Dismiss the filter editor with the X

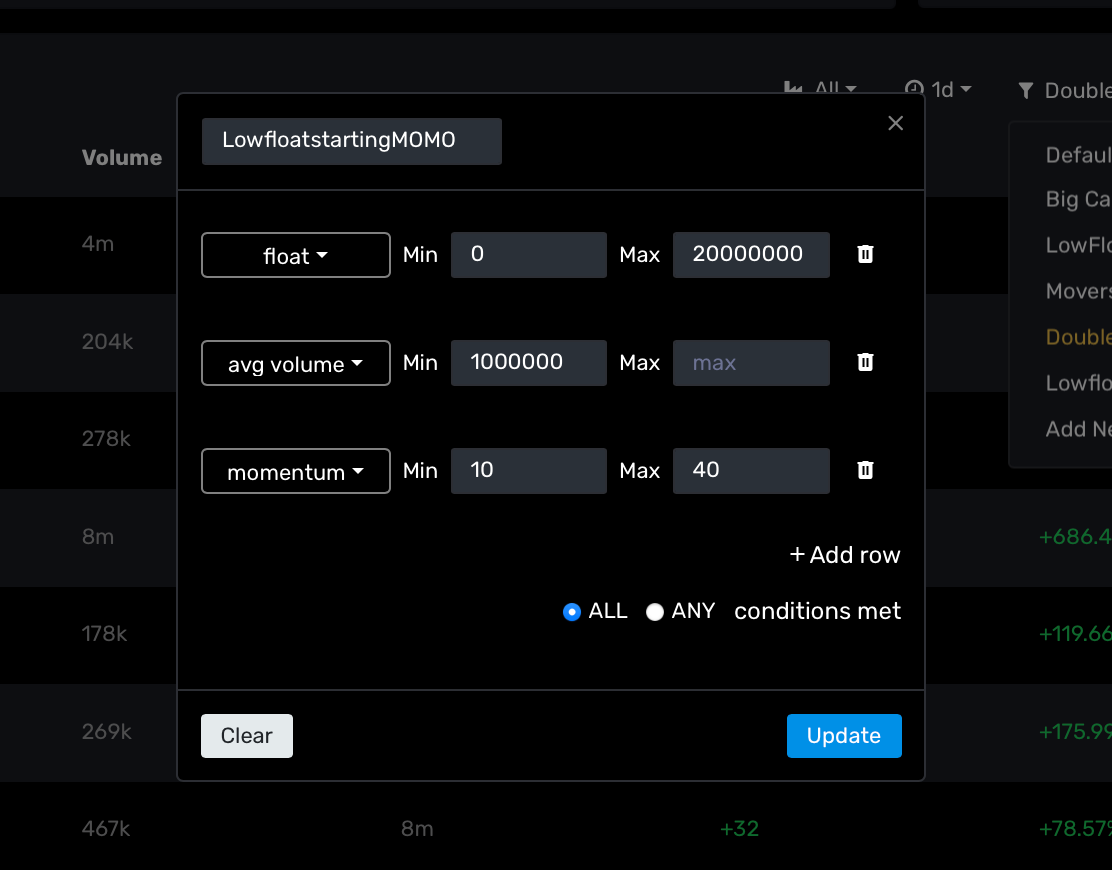pos(895,123)
